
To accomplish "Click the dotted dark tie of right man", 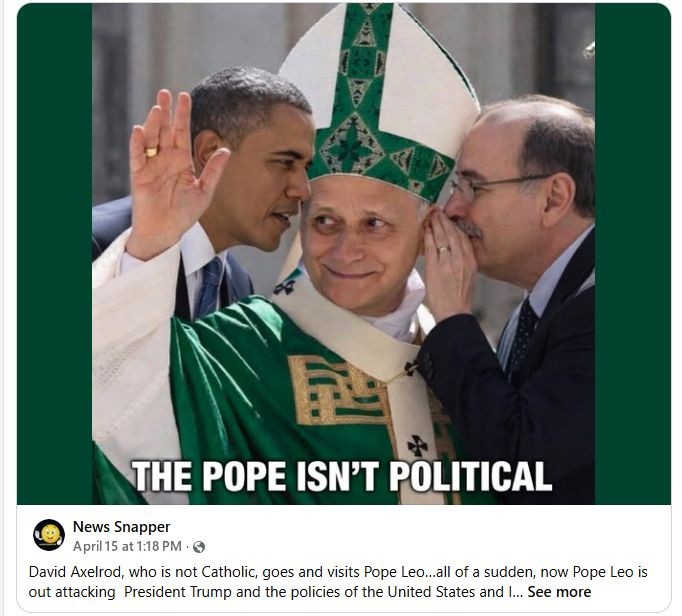I will click(x=524, y=333).
